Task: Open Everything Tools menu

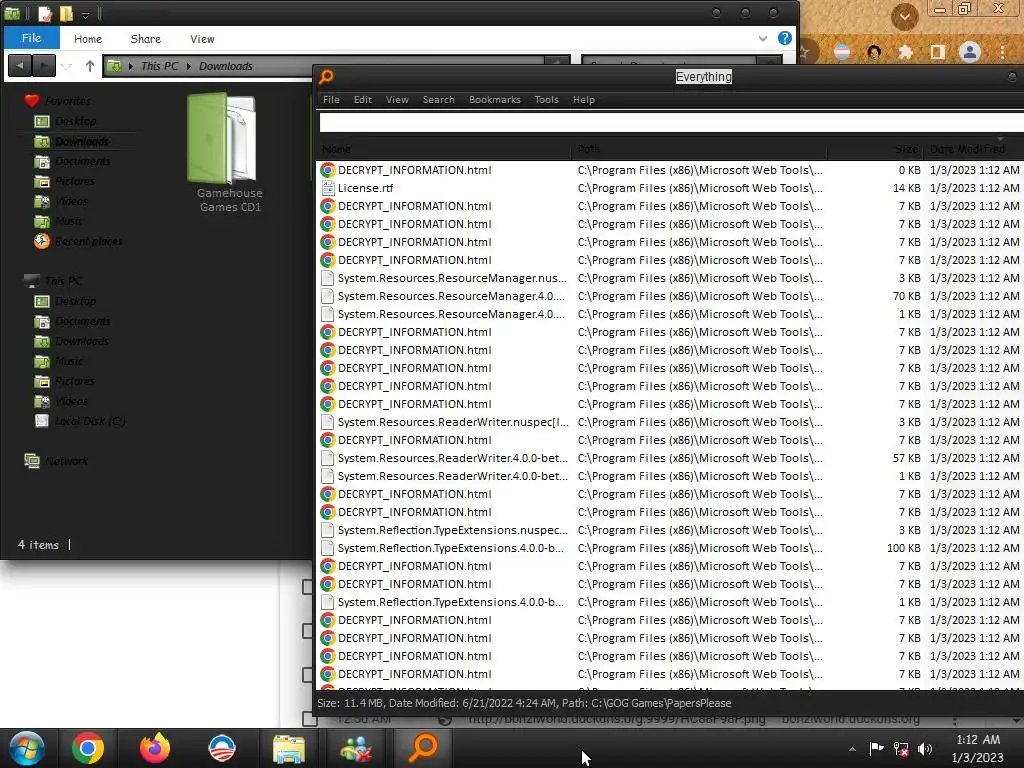Action: pyautogui.click(x=546, y=99)
